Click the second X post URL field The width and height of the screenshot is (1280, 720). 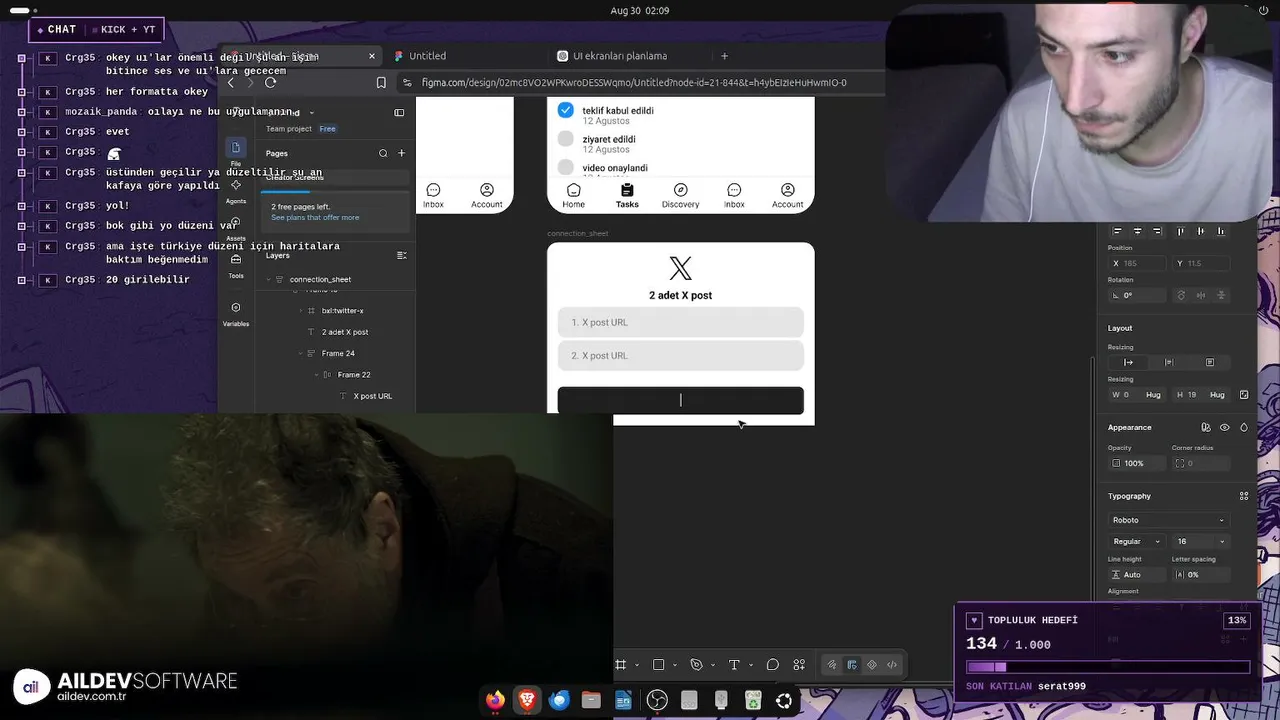pos(680,356)
